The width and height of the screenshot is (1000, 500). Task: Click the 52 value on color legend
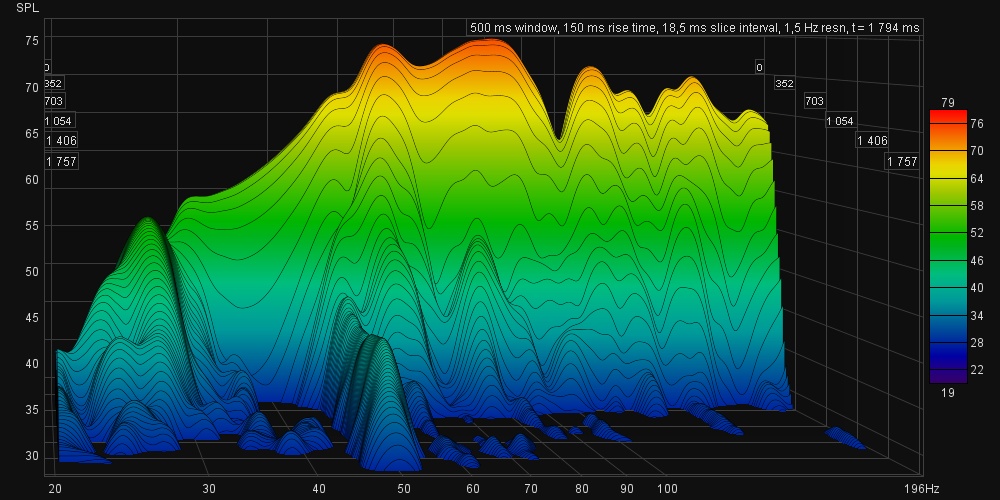click(978, 232)
